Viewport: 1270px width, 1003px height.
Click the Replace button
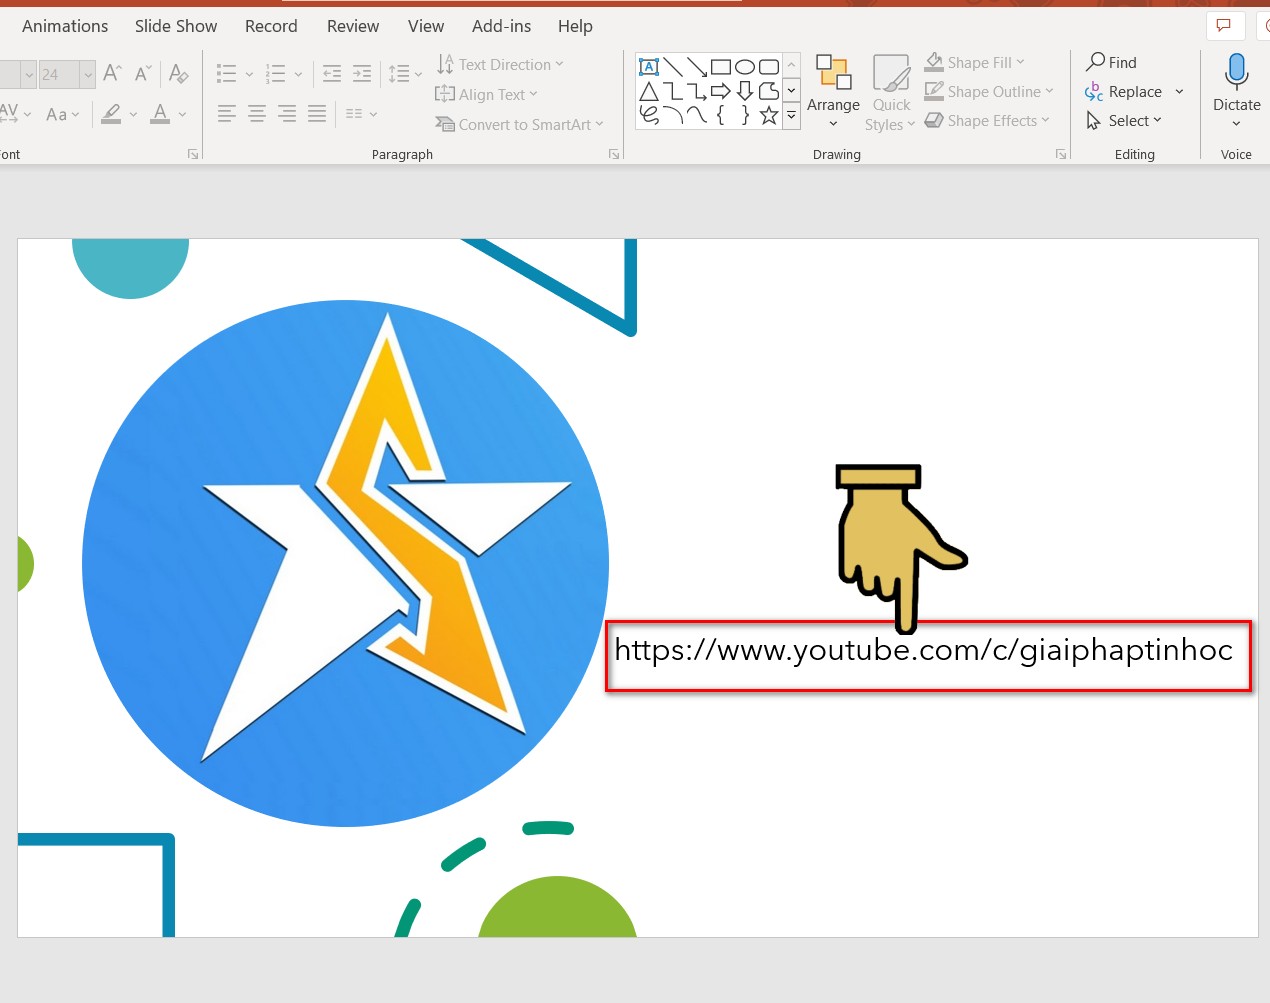click(x=1124, y=92)
